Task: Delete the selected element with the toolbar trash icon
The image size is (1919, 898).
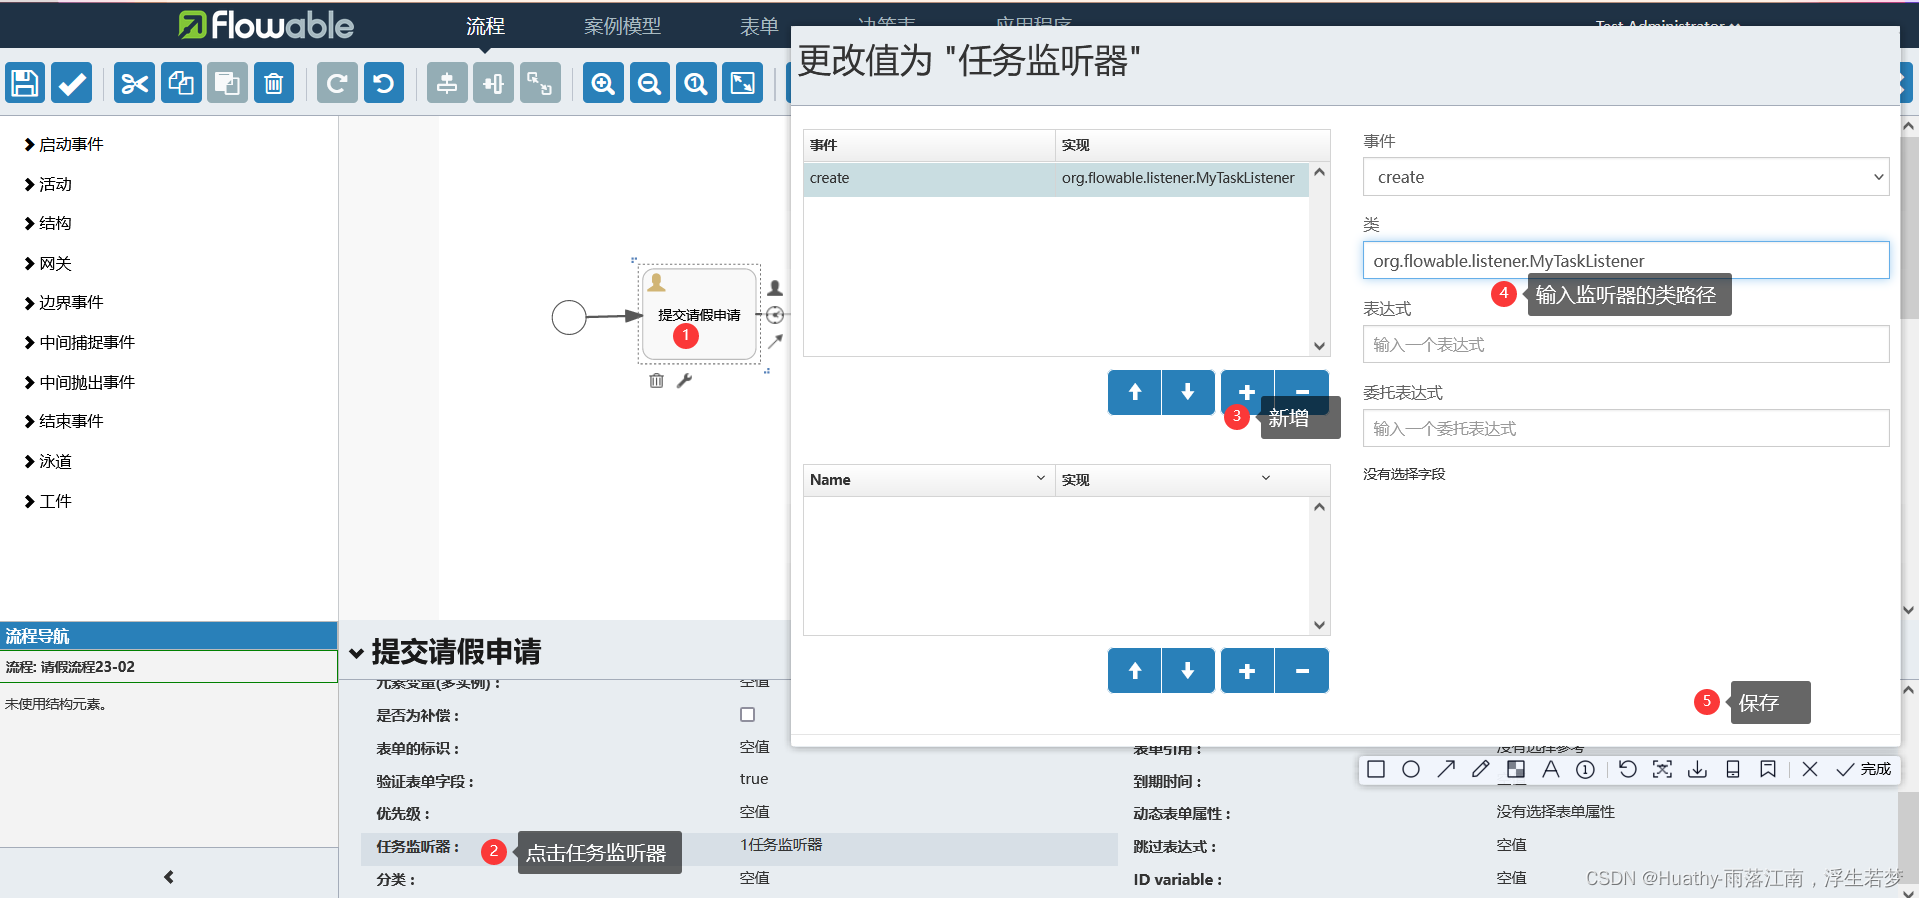Action: tap(274, 83)
